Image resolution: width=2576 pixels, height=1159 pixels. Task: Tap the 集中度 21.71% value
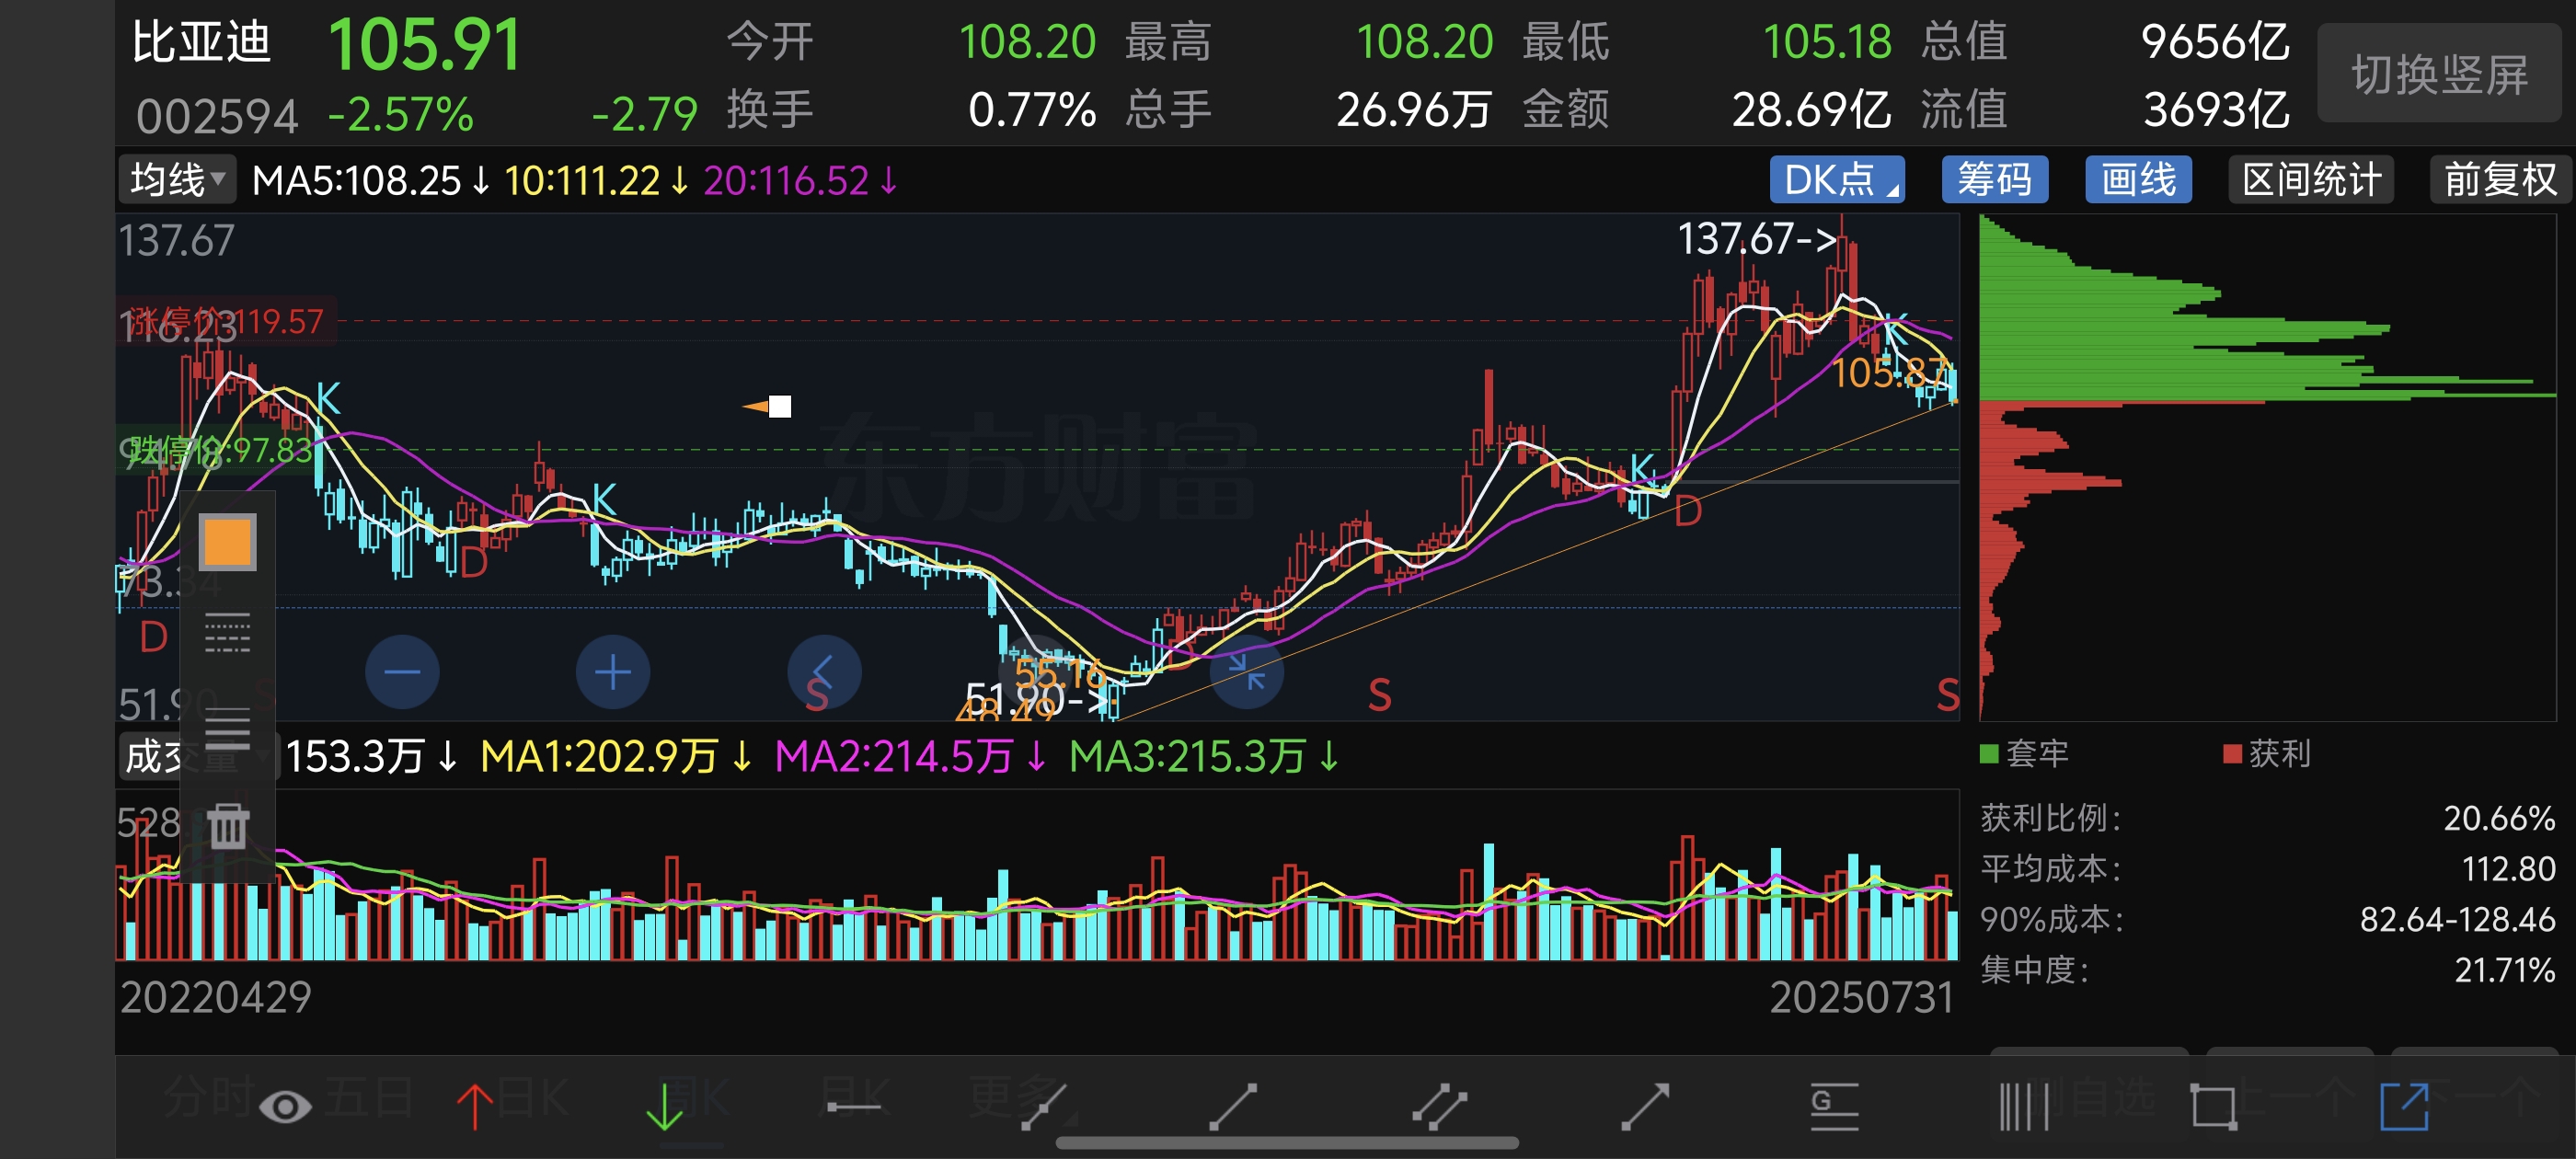pos(2505,969)
